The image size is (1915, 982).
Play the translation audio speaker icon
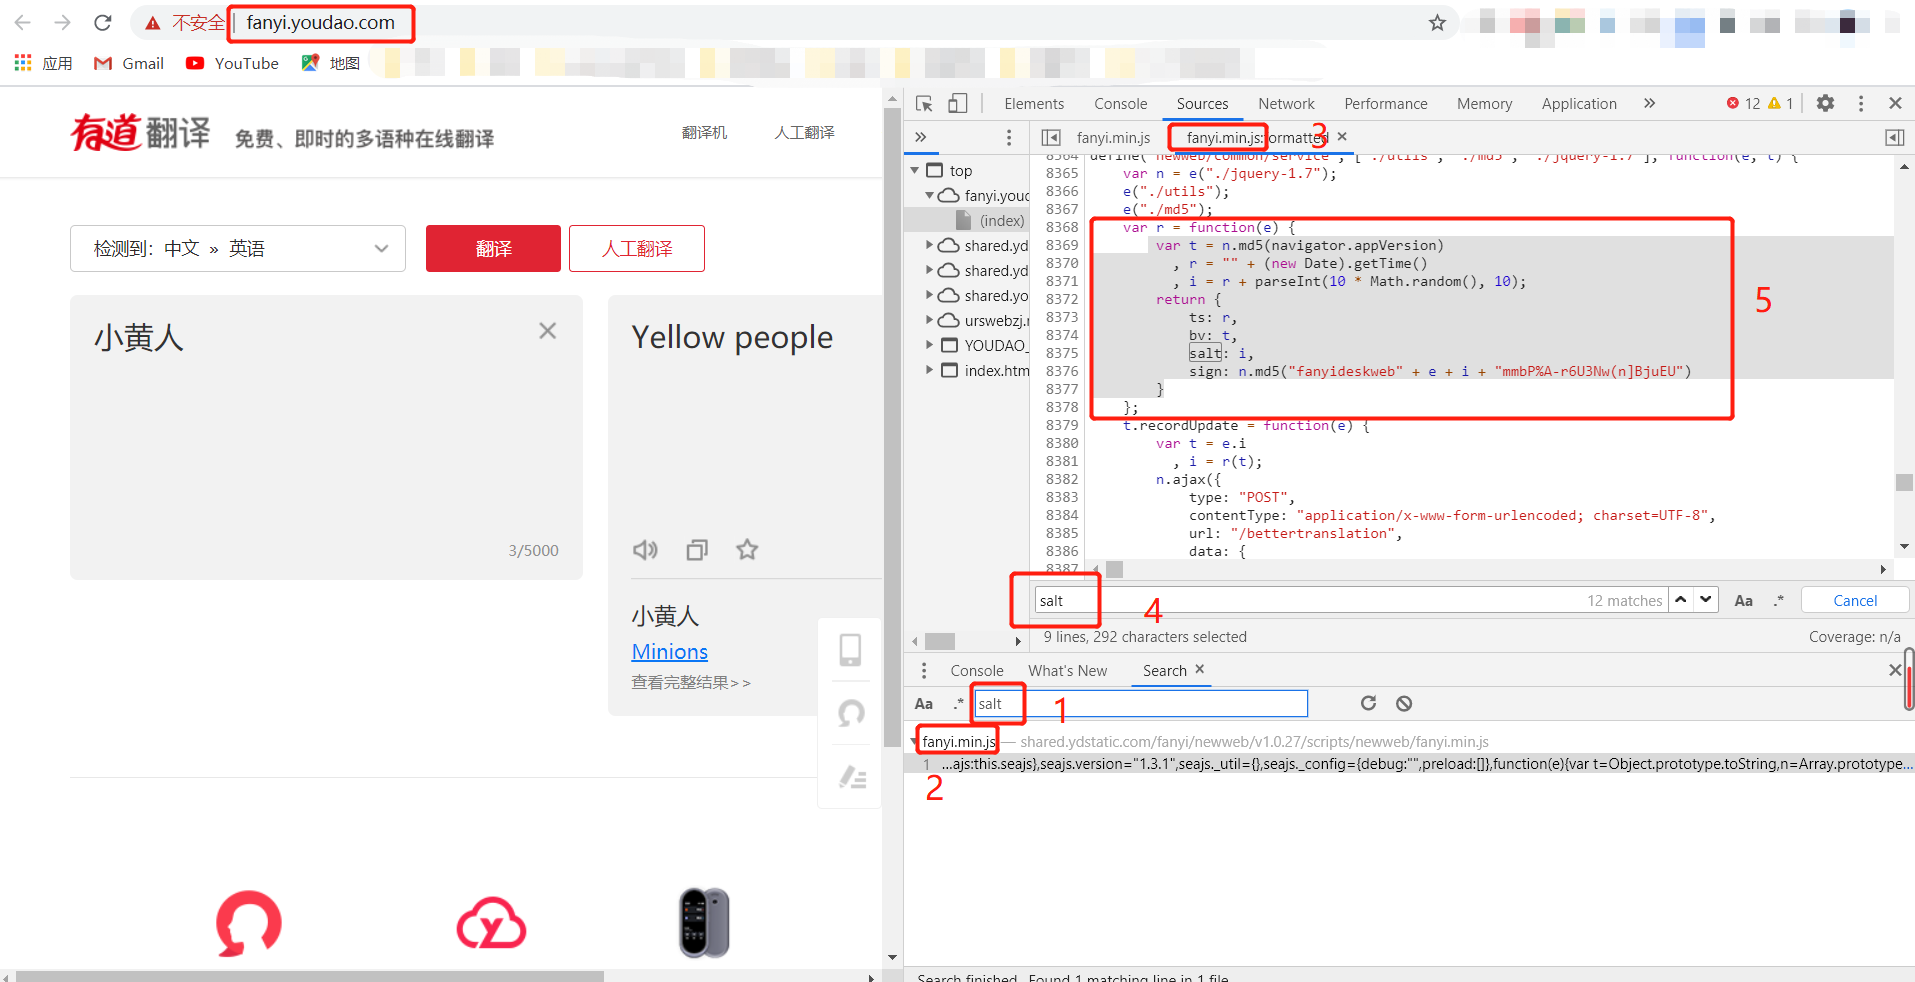(x=645, y=549)
